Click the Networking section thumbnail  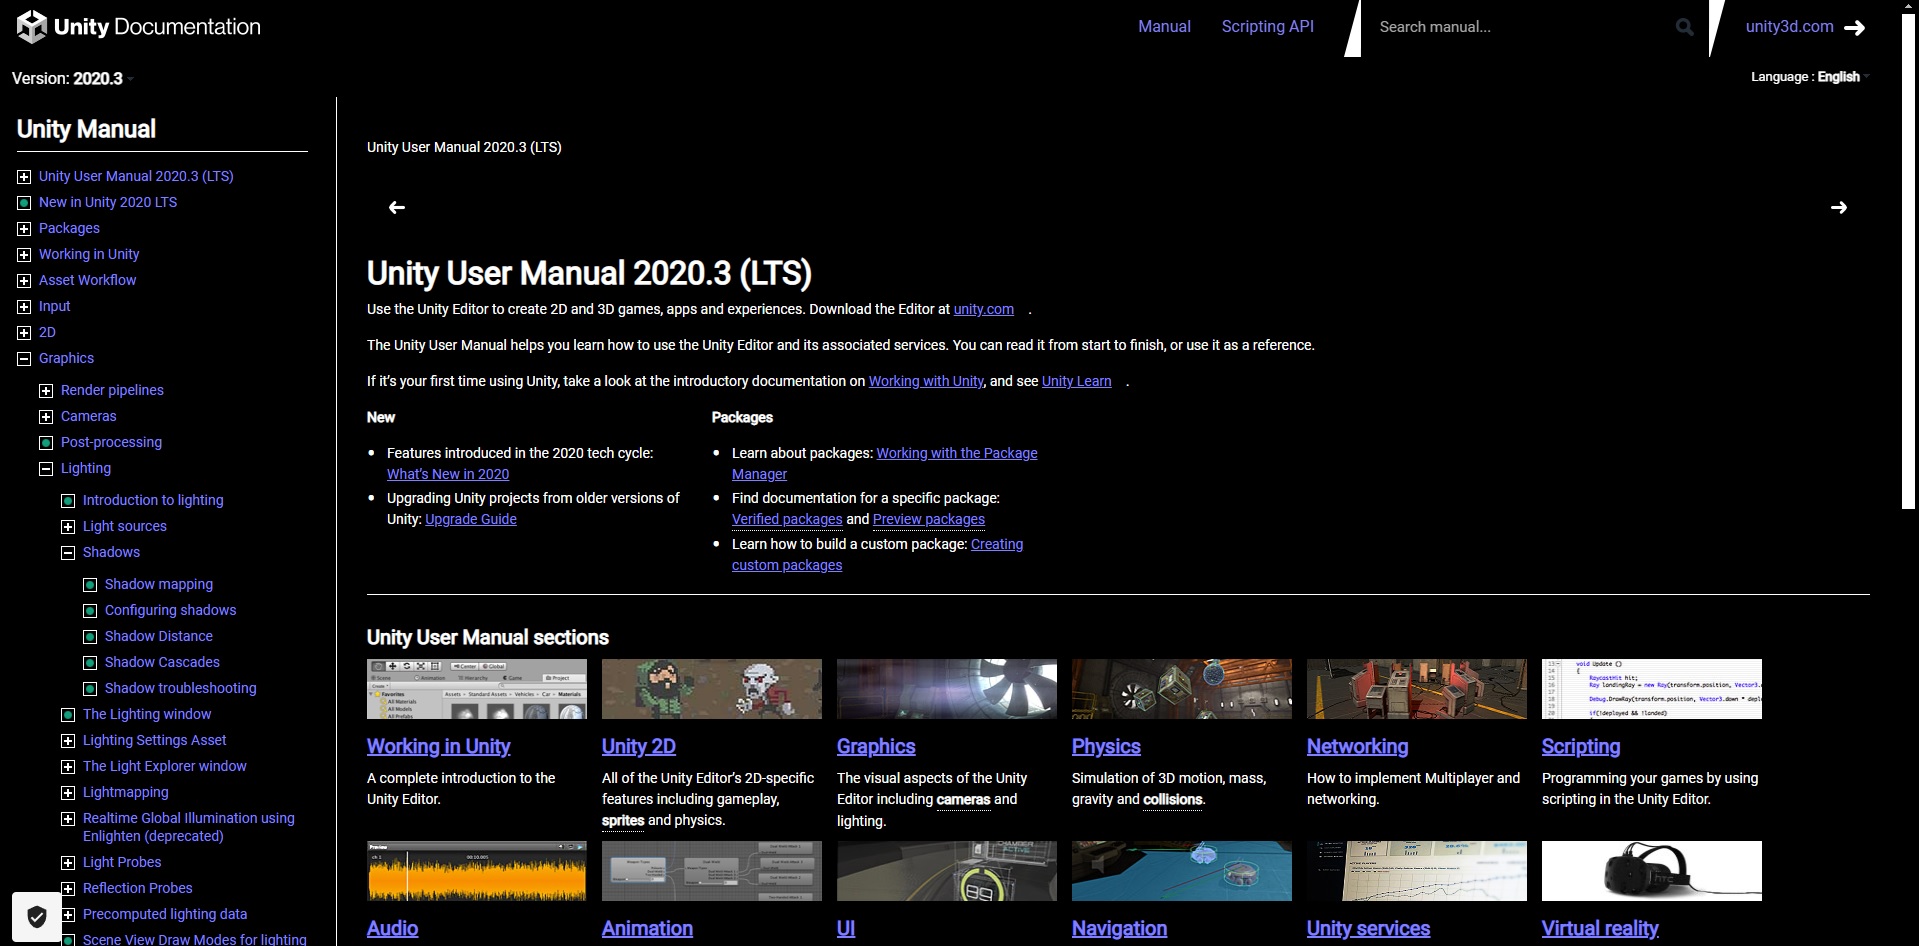pyautogui.click(x=1417, y=689)
